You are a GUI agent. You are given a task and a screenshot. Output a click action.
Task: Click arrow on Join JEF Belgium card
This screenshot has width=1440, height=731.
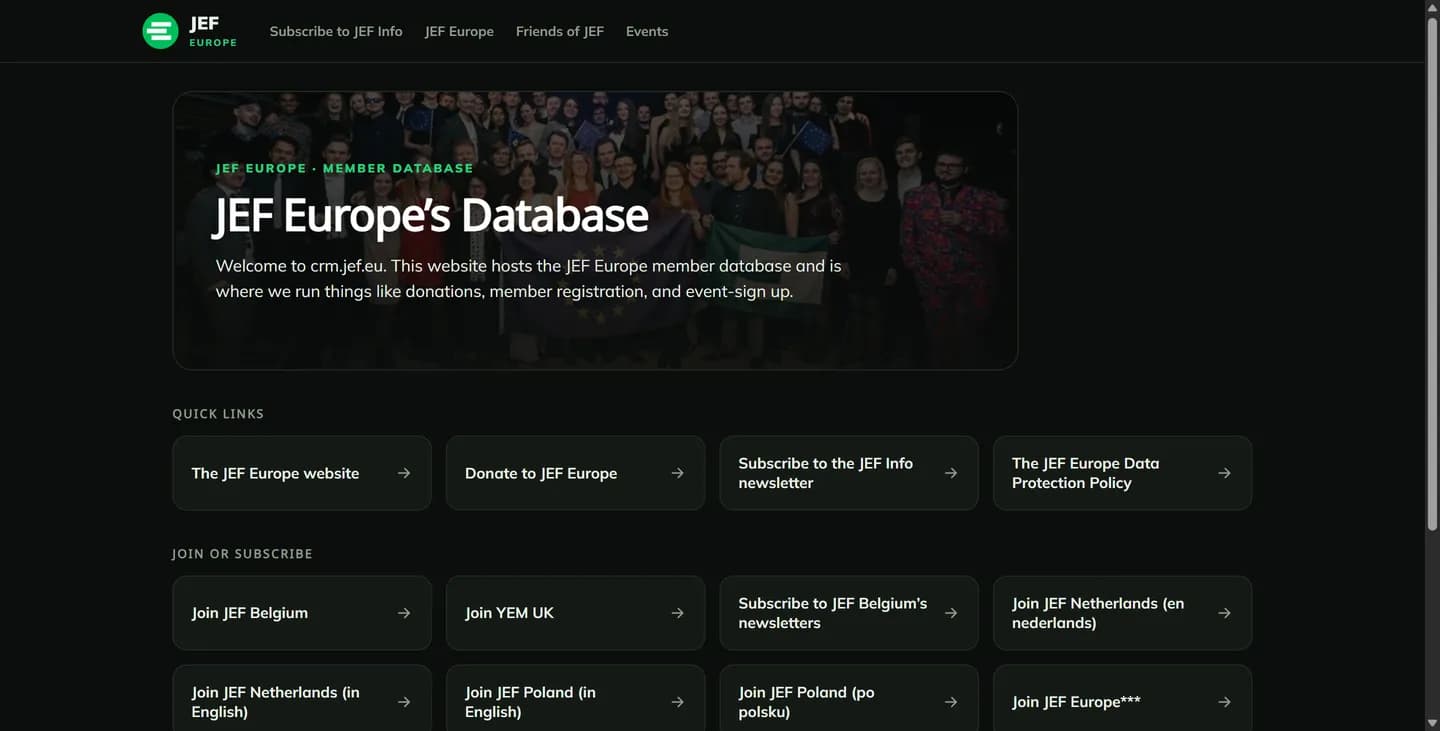(x=404, y=613)
